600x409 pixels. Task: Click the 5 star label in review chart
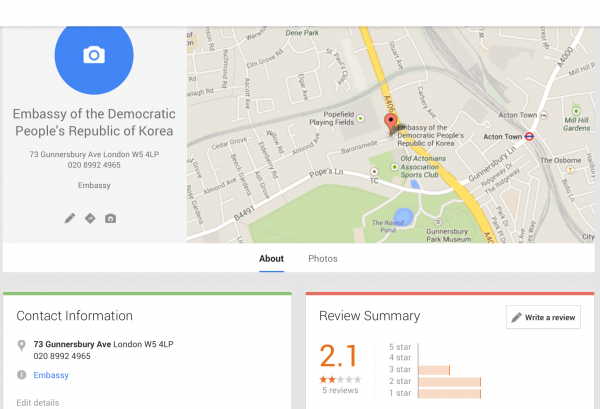(400, 347)
